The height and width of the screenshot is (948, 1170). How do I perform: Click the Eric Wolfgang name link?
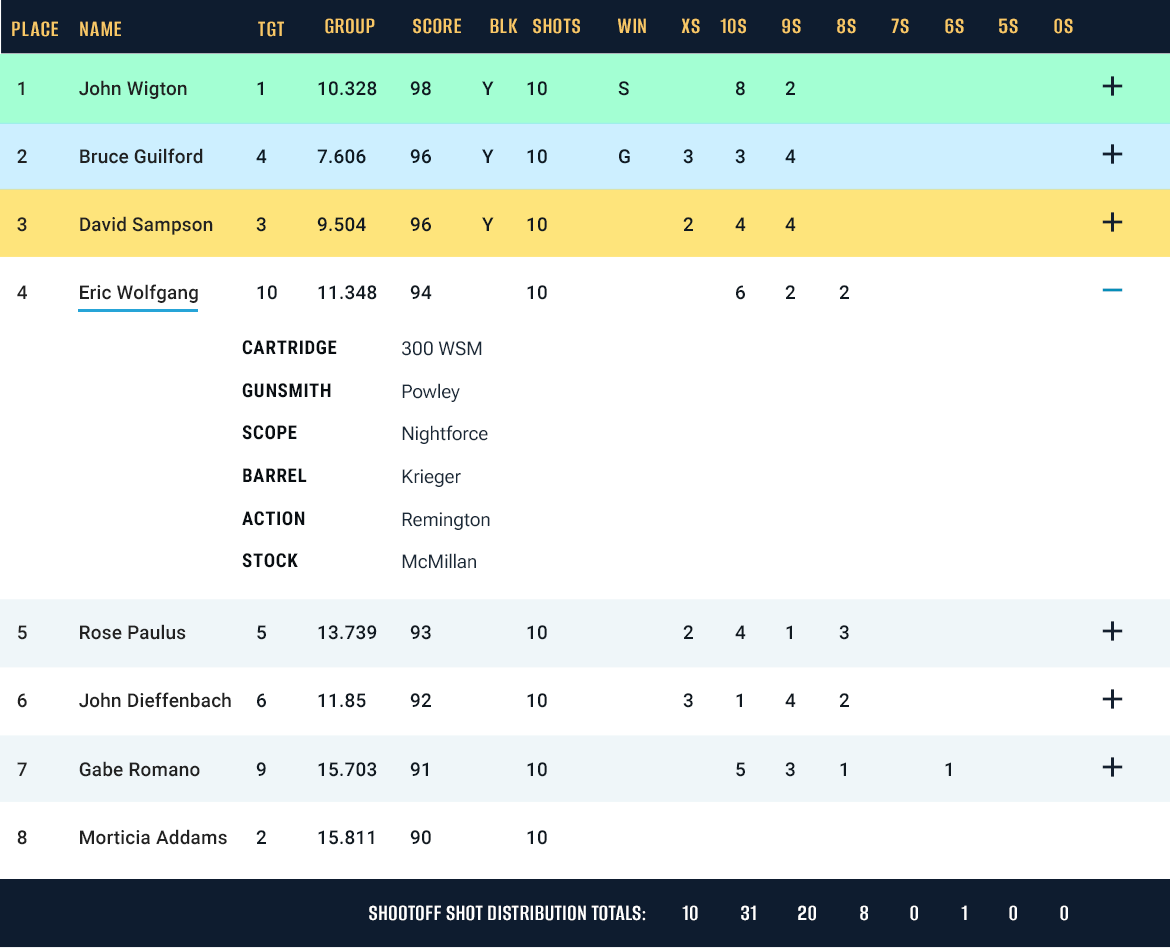pyautogui.click(x=138, y=293)
